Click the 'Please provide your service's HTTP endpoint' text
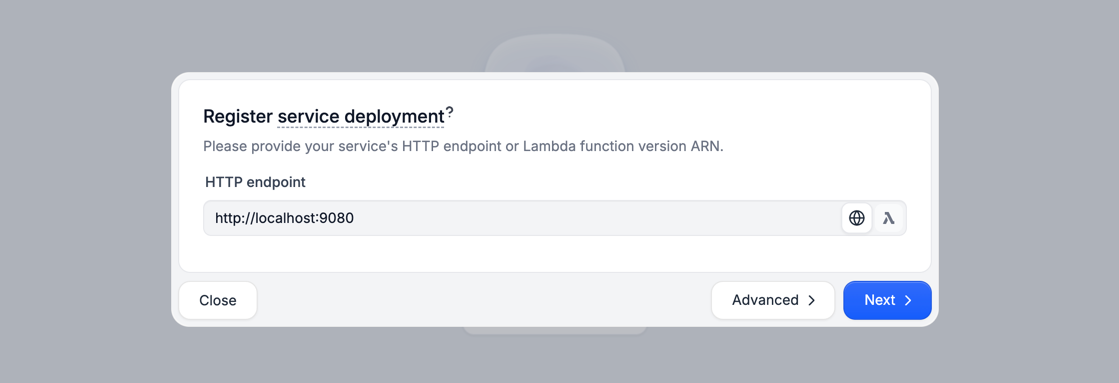Viewport: 1119px width, 383px height. coord(464,147)
